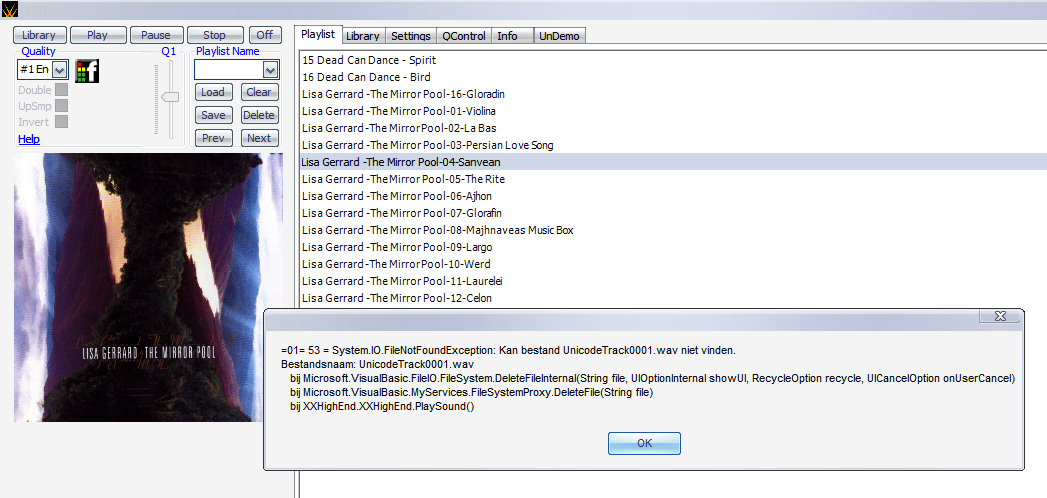Open the UnDemo tab
Viewport: 1047px width, 498px height.
560,36
